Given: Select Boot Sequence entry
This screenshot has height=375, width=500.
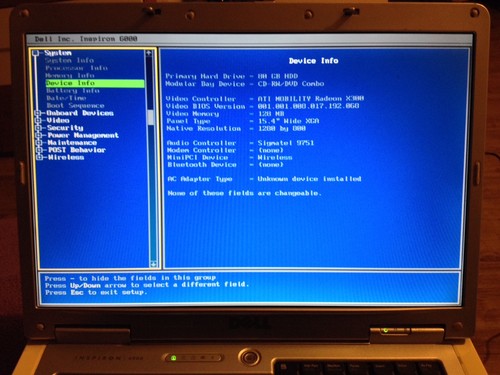Looking at the screenshot, I should (x=75, y=106).
